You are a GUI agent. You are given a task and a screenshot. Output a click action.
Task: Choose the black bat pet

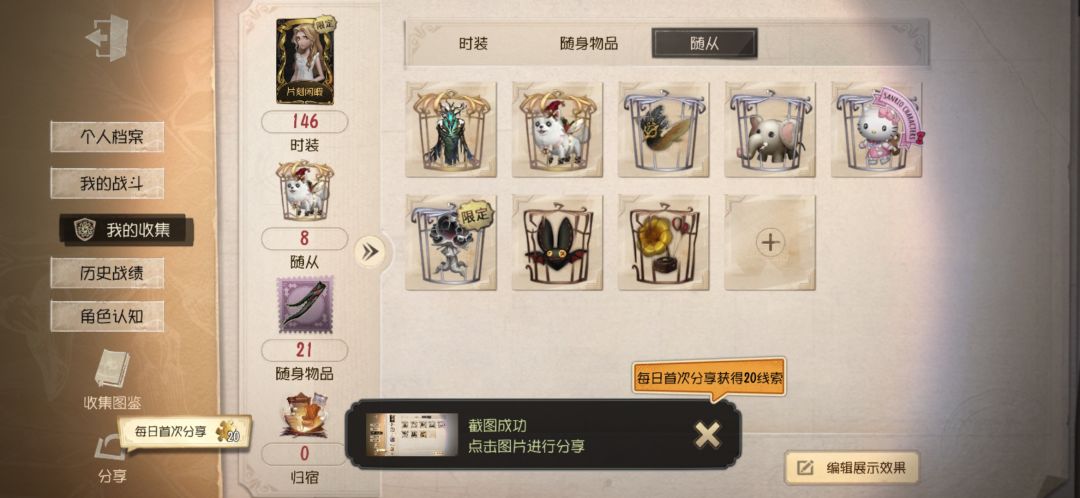(557, 242)
